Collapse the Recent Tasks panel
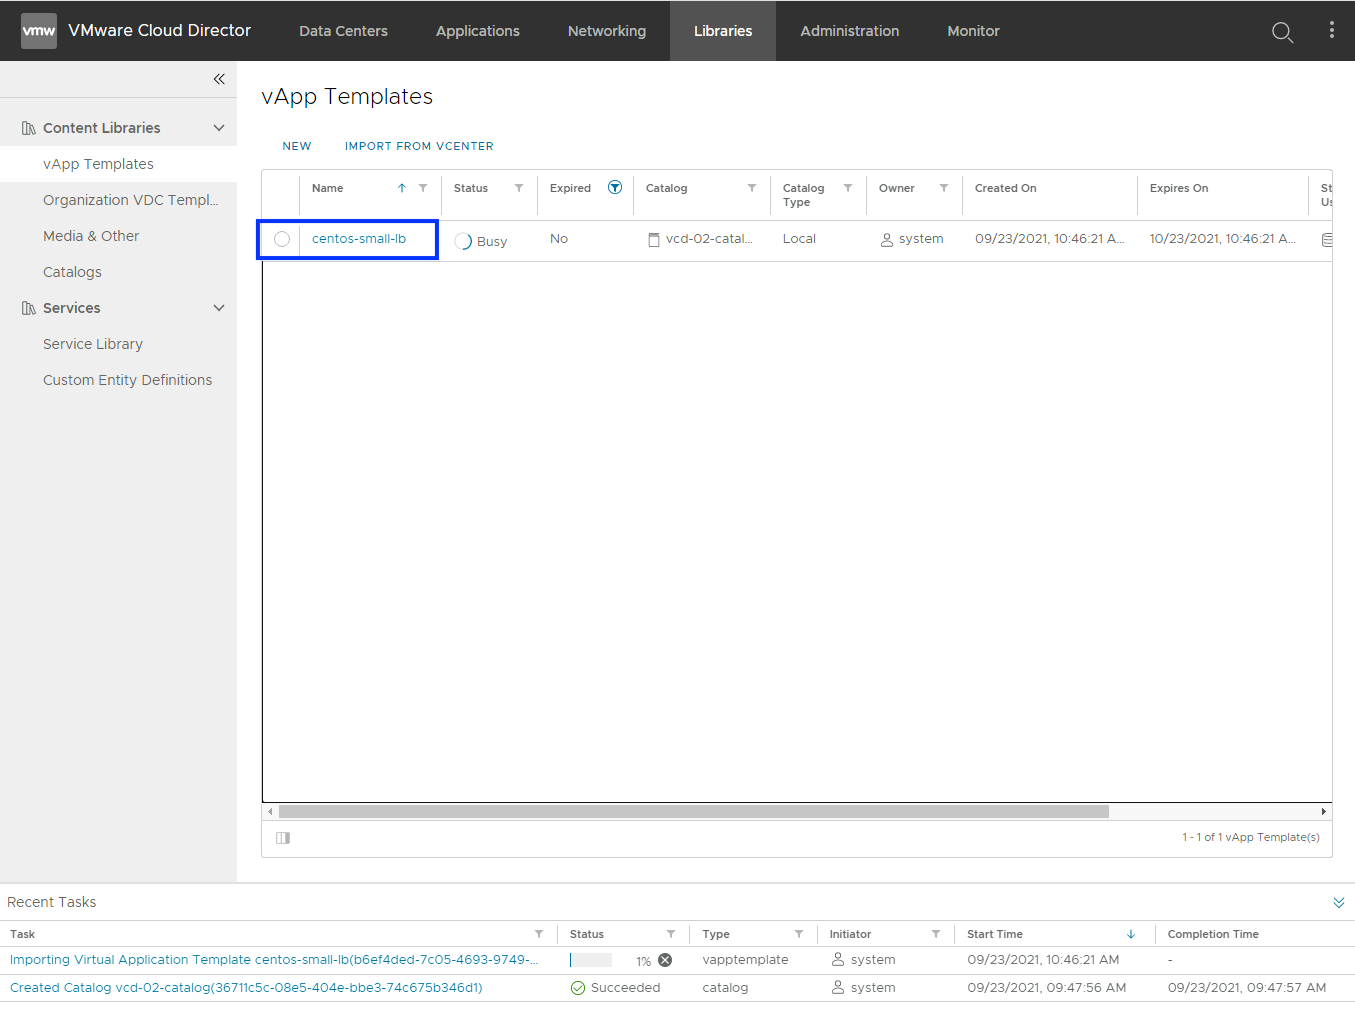 click(1338, 903)
